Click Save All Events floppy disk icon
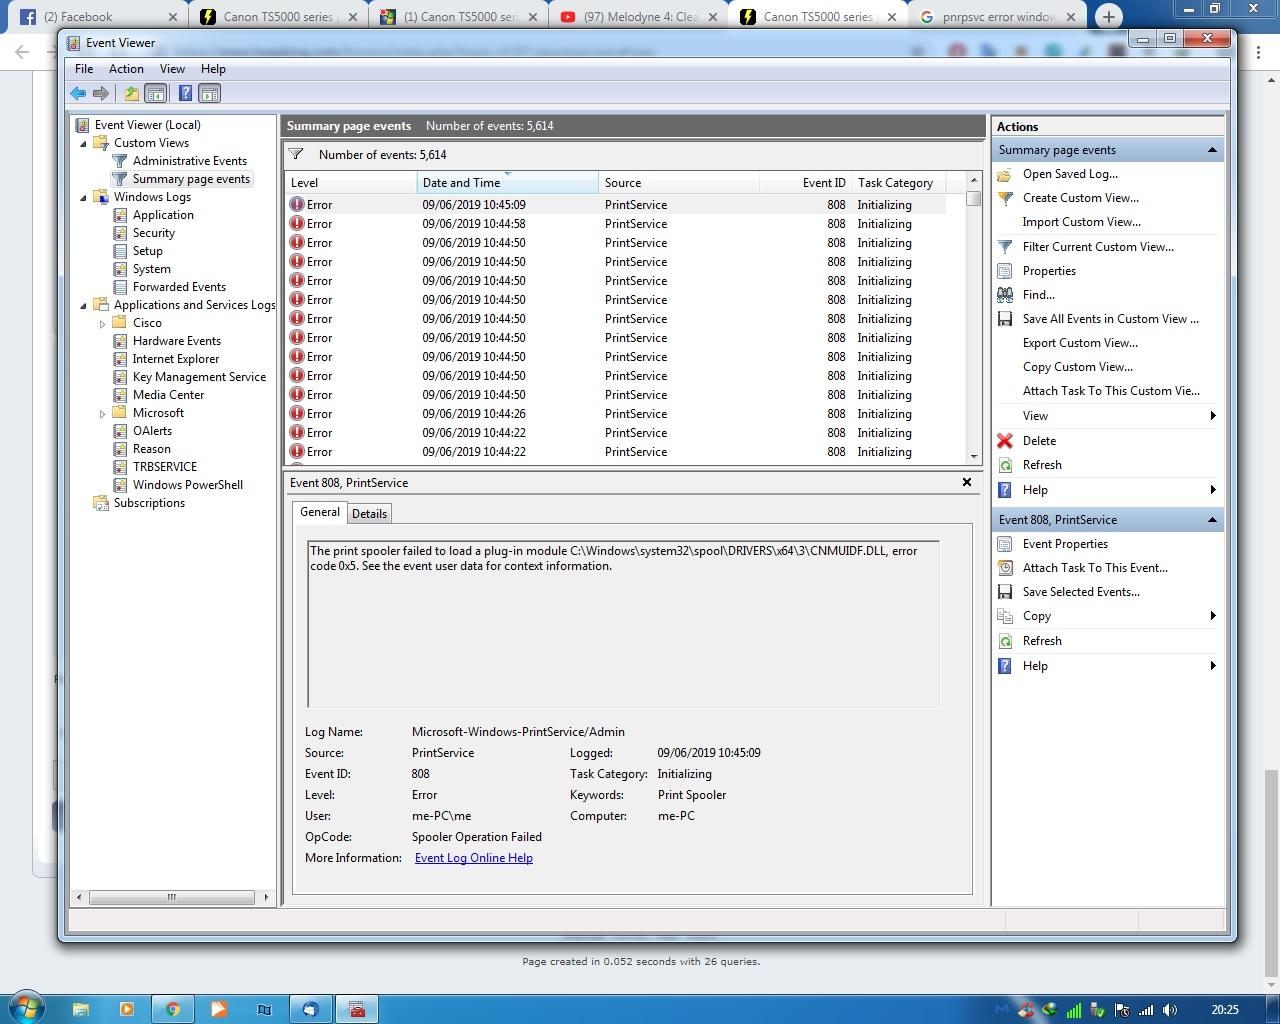This screenshot has width=1280, height=1024. (1005, 319)
